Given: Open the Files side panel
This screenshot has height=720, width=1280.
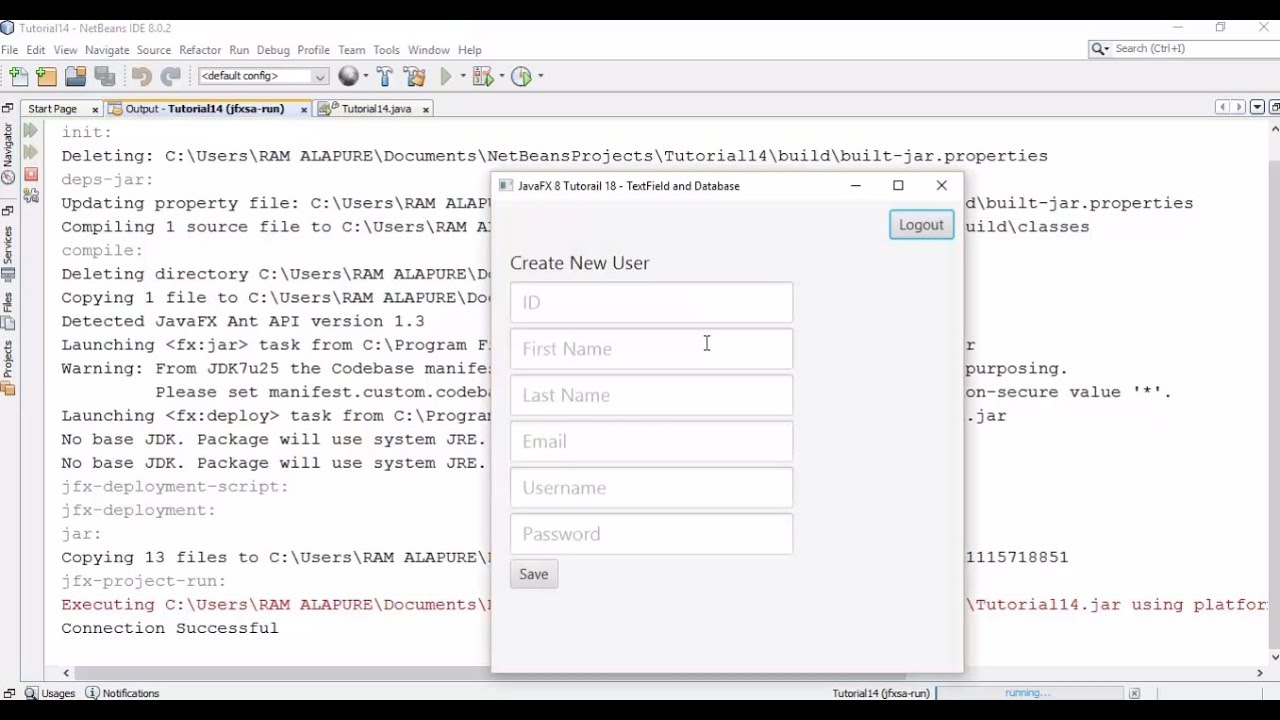Looking at the screenshot, I should (x=8, y=311).
